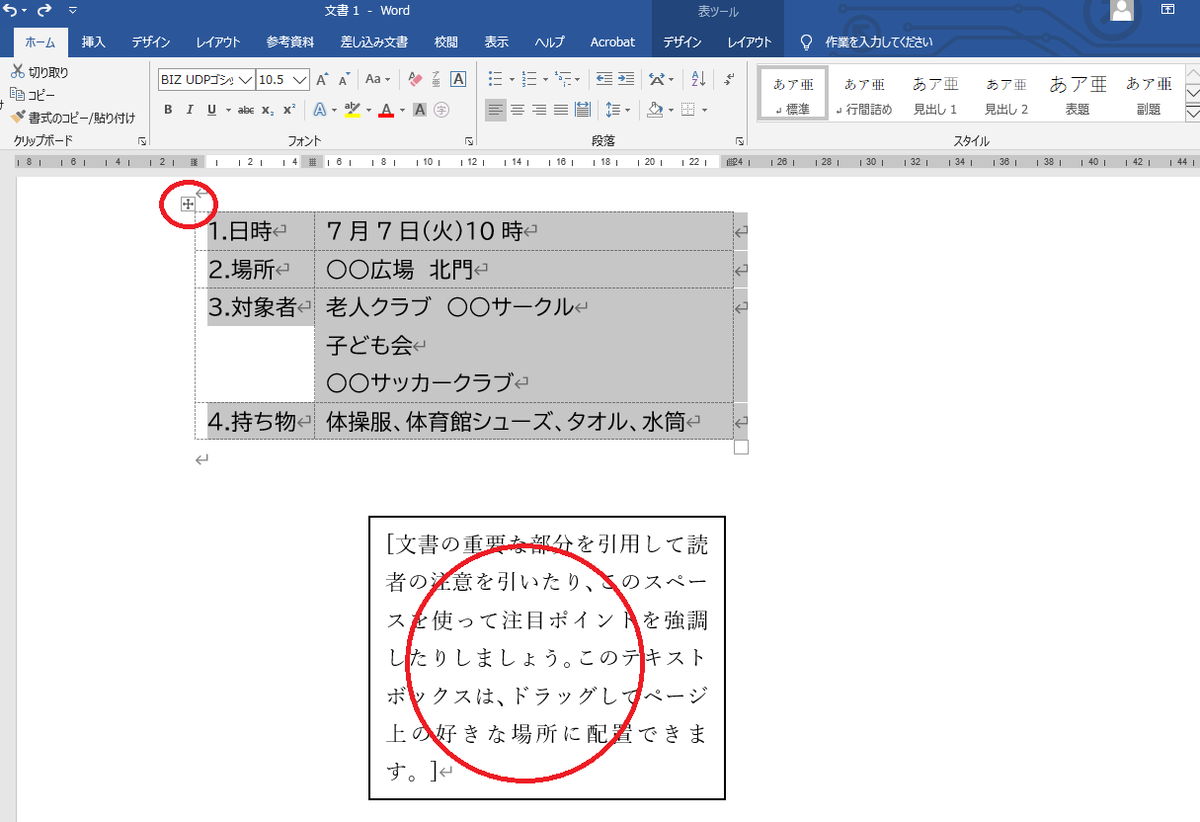
Task: Open the font color dropdown arrow
Action: coord(402,110)
